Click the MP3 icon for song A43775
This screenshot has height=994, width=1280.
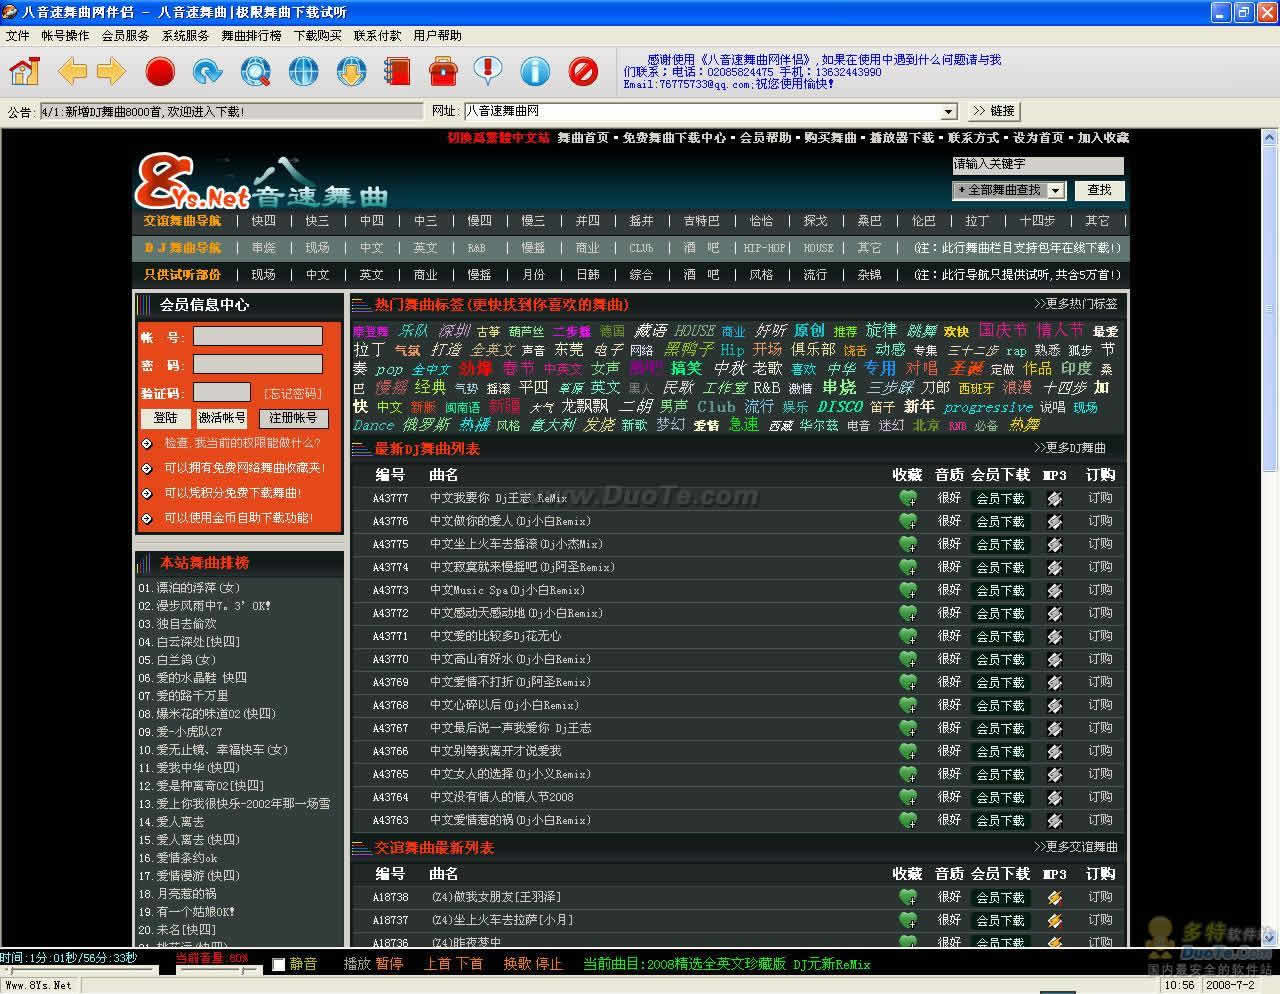[x=1055, y=544]
